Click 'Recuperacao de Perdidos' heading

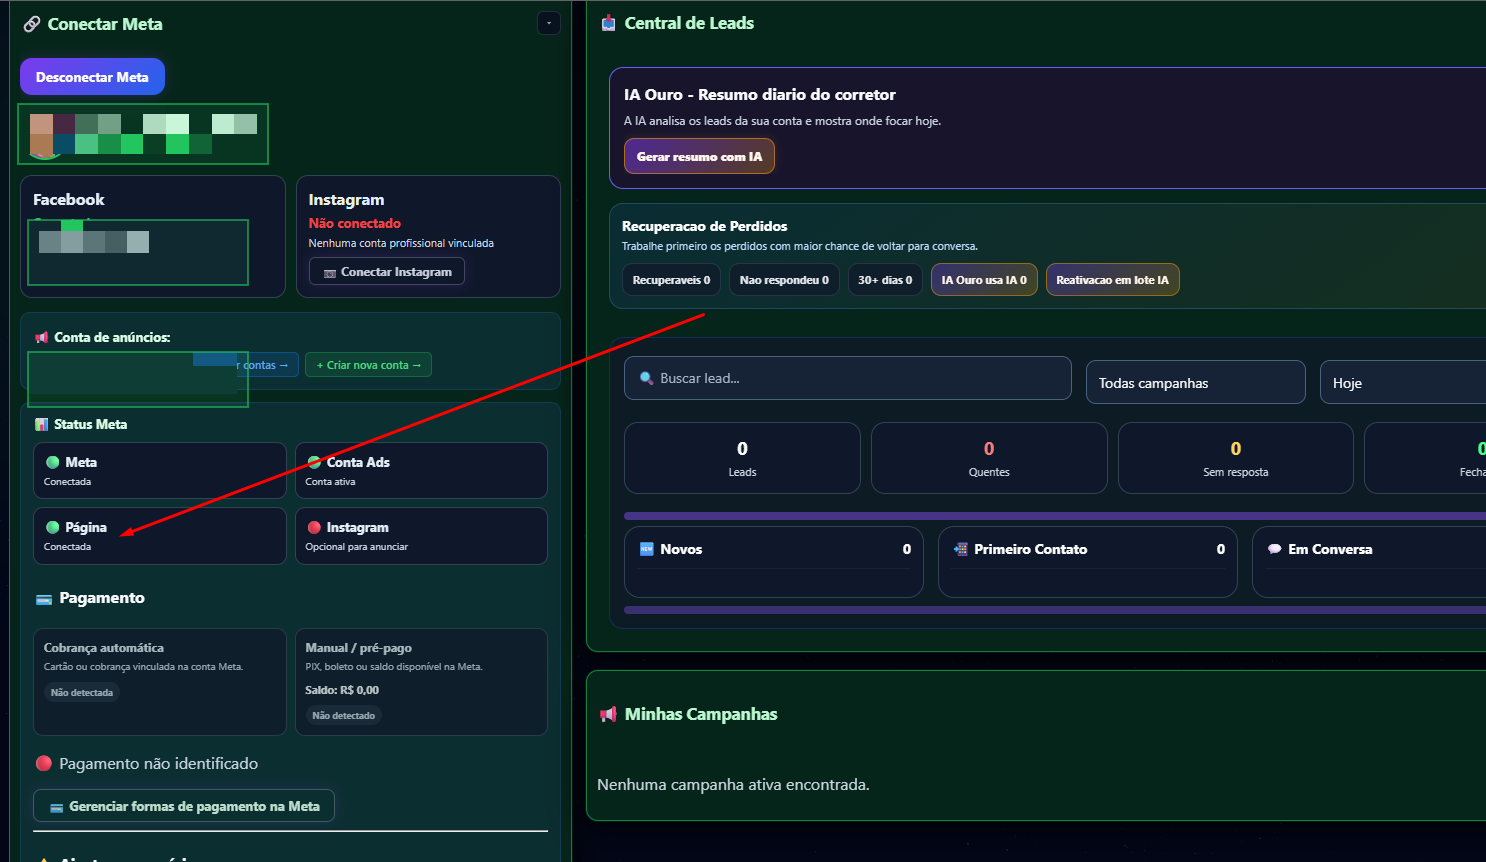coord(705,226)
